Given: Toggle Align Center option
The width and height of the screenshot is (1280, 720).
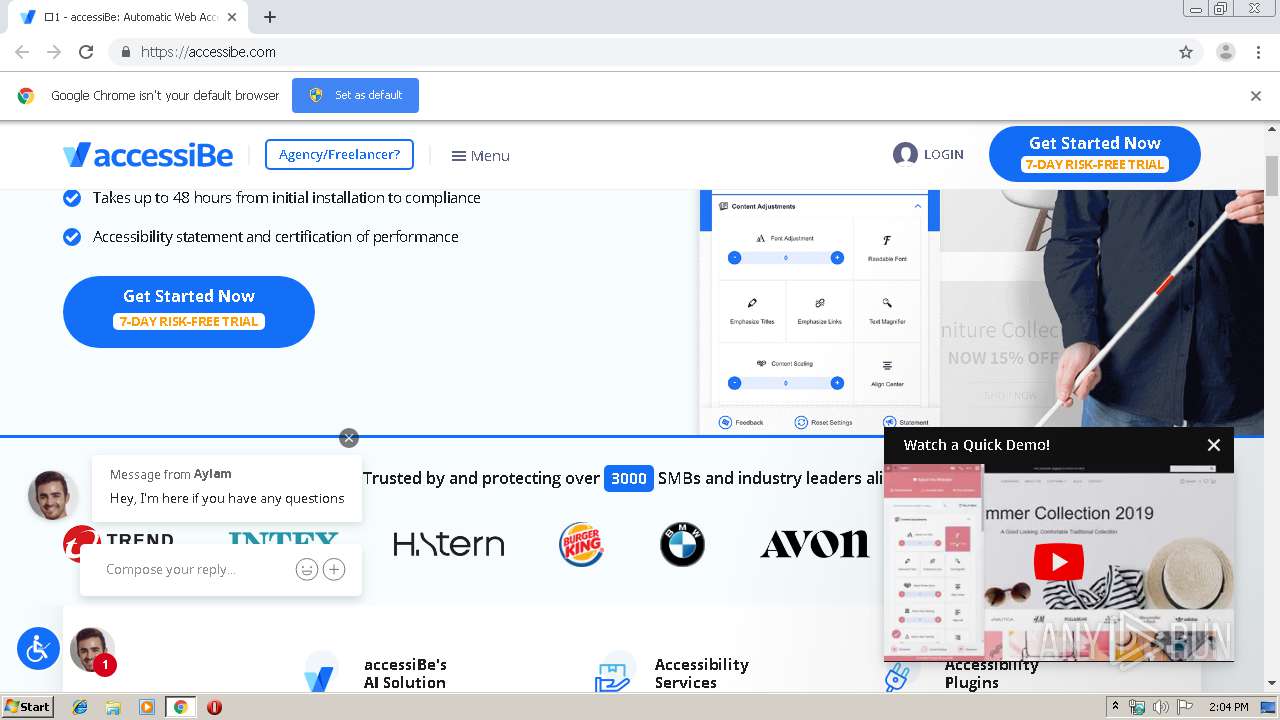Looking at the screenshot, I should pyautogui.click(x=887, y=373).
